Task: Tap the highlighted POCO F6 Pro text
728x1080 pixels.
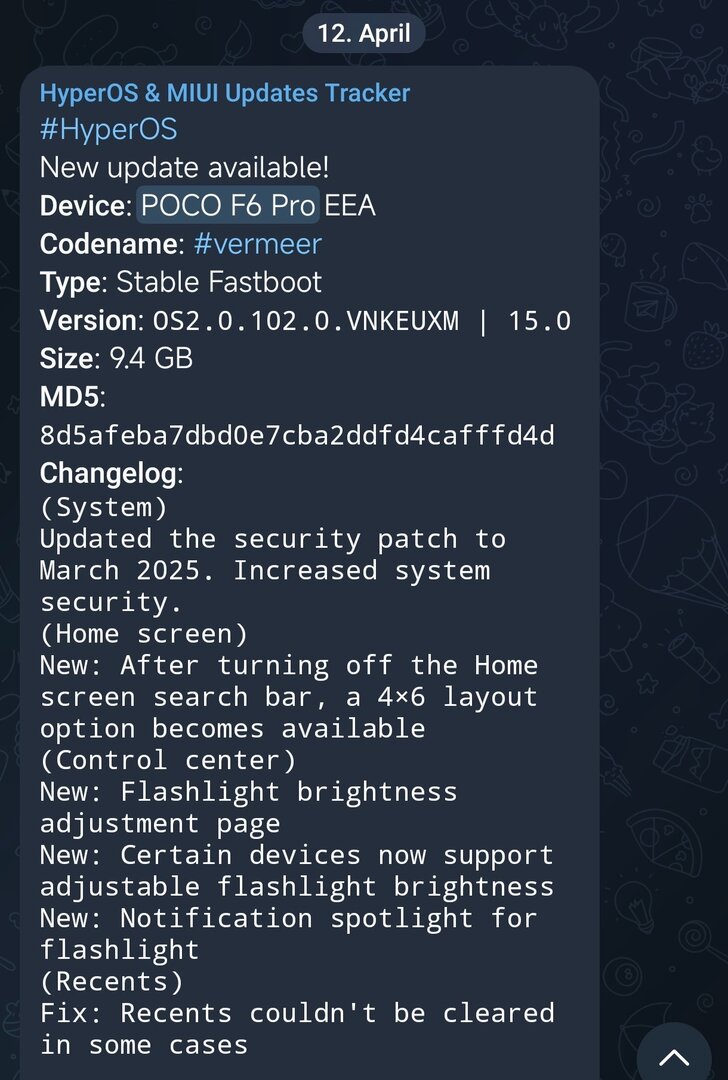Action: click(x=228, y=205)
